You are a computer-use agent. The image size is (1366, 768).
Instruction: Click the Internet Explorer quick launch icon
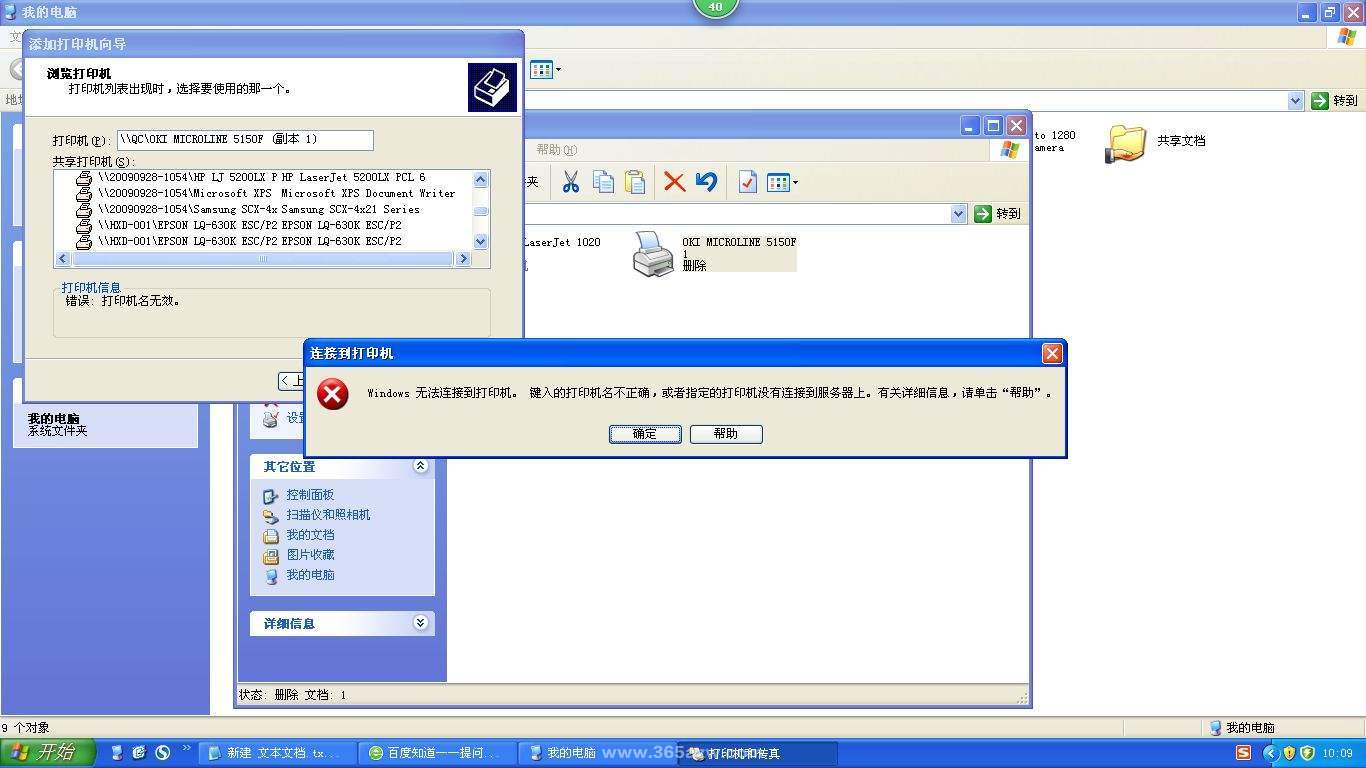(139, 753)
